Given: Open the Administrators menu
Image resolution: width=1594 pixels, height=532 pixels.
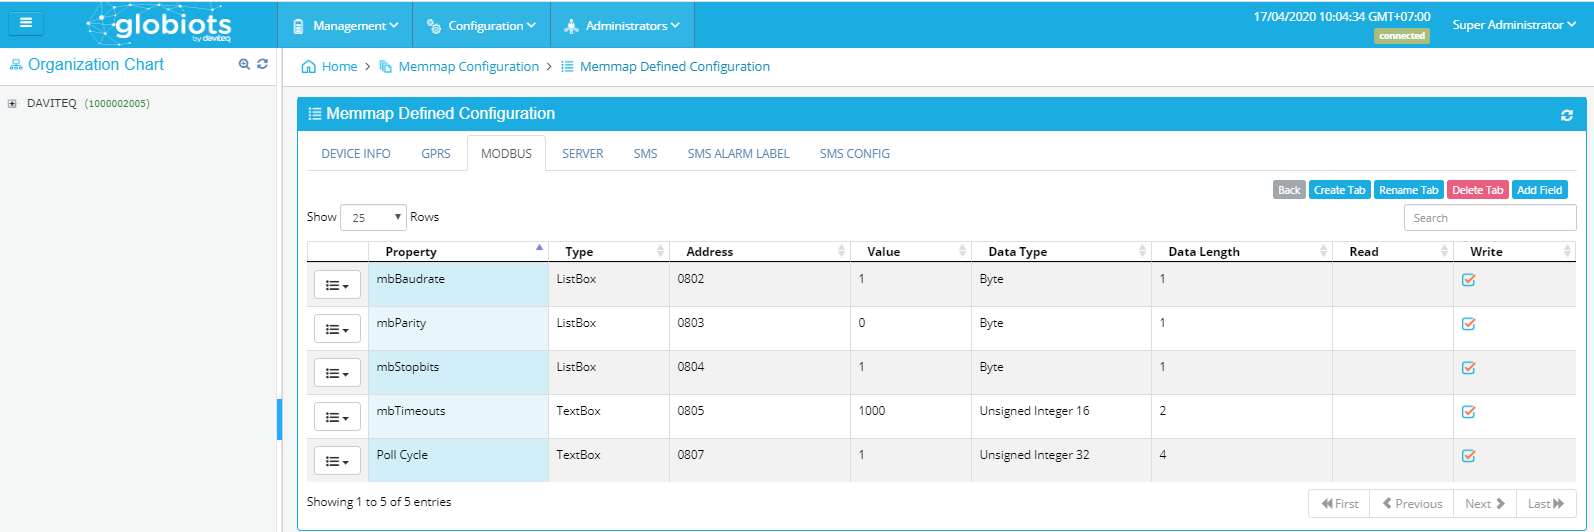Looking at the screenshot, I should click(x=622, y=25).
